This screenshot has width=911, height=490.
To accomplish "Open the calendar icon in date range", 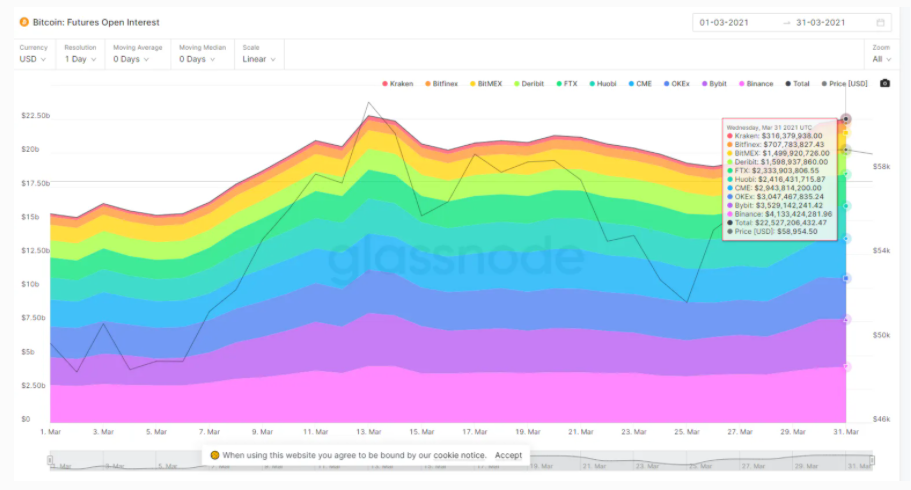I will point(880,23).
